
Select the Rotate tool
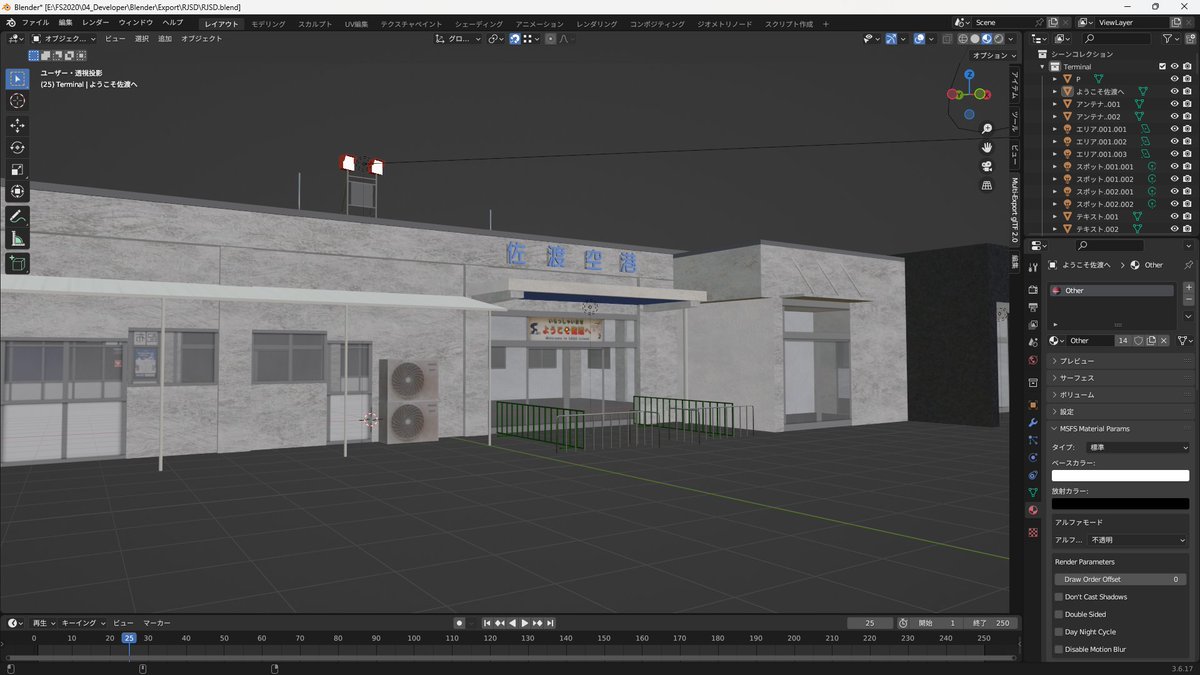(17, 148)
